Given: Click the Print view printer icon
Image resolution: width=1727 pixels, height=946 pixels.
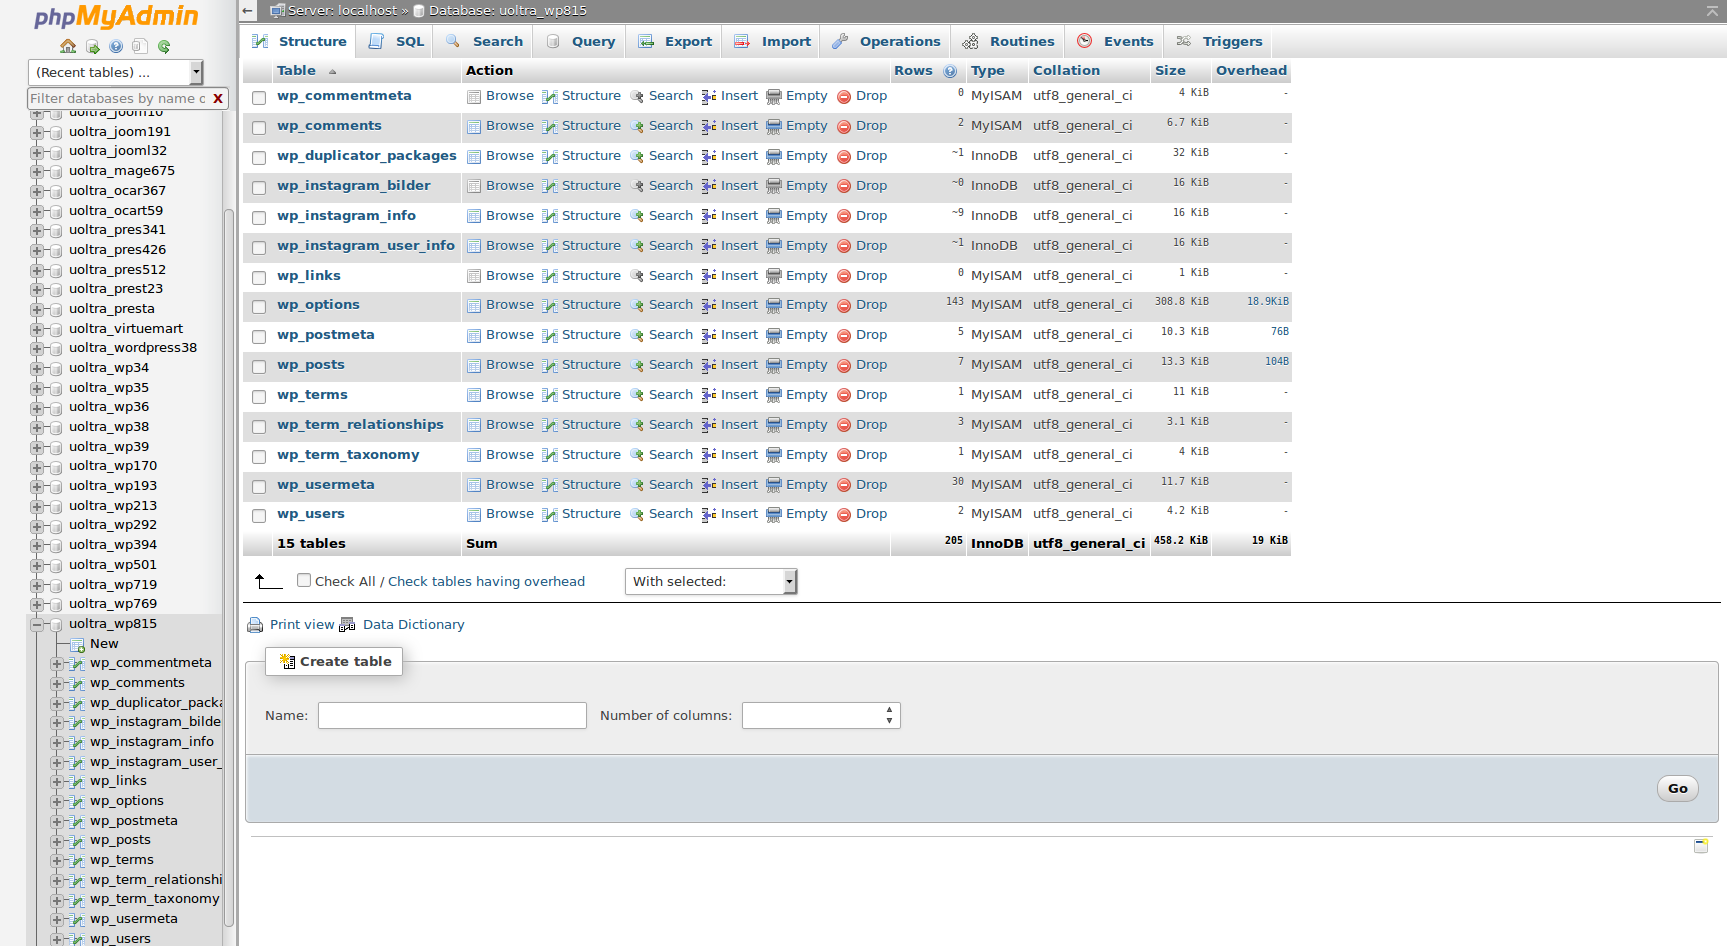Looking at the screenshot, I should tap(255, 625).
